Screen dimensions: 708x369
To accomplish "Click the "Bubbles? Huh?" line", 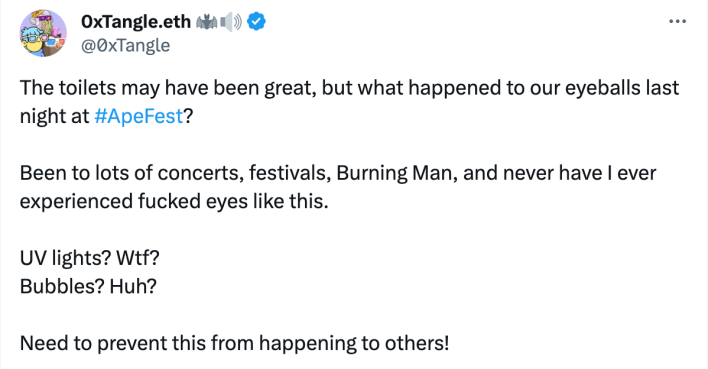I will tap(88, 286).
